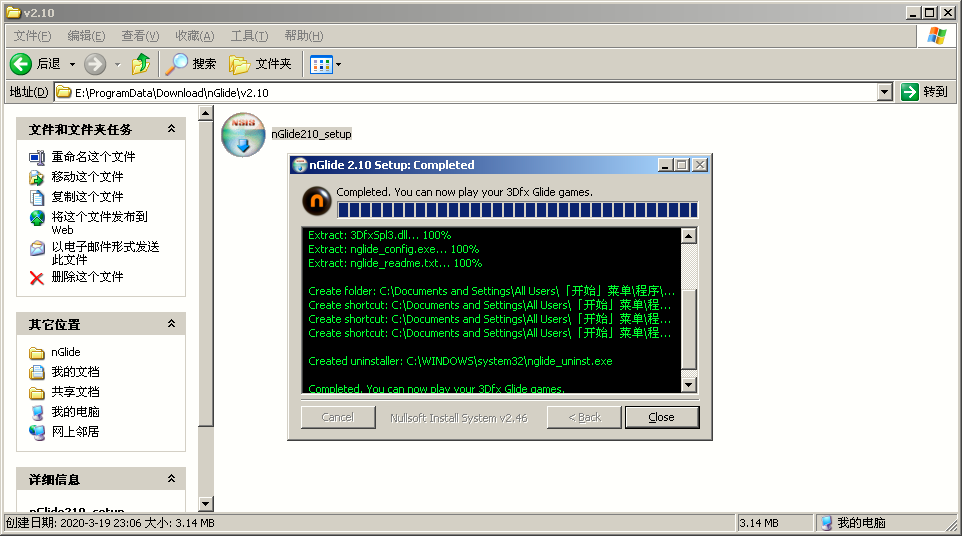Close the nGlide setup dialog with X
962x536 pixels.
click(x=699, y=165)
